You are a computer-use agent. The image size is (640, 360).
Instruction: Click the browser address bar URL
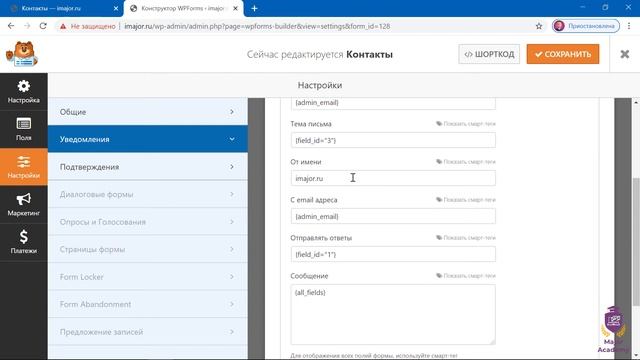point(257,26)
